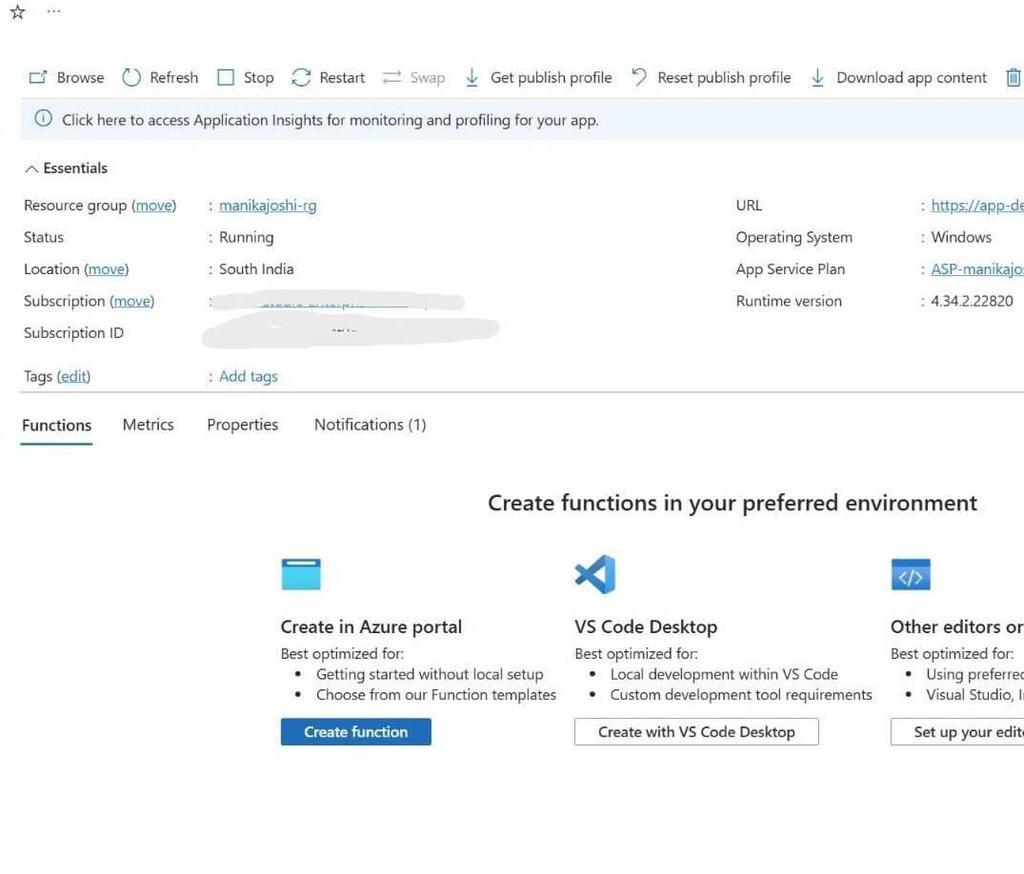The image size is (1024, 874).
Task: Click the Create function button
Action: 356,732
